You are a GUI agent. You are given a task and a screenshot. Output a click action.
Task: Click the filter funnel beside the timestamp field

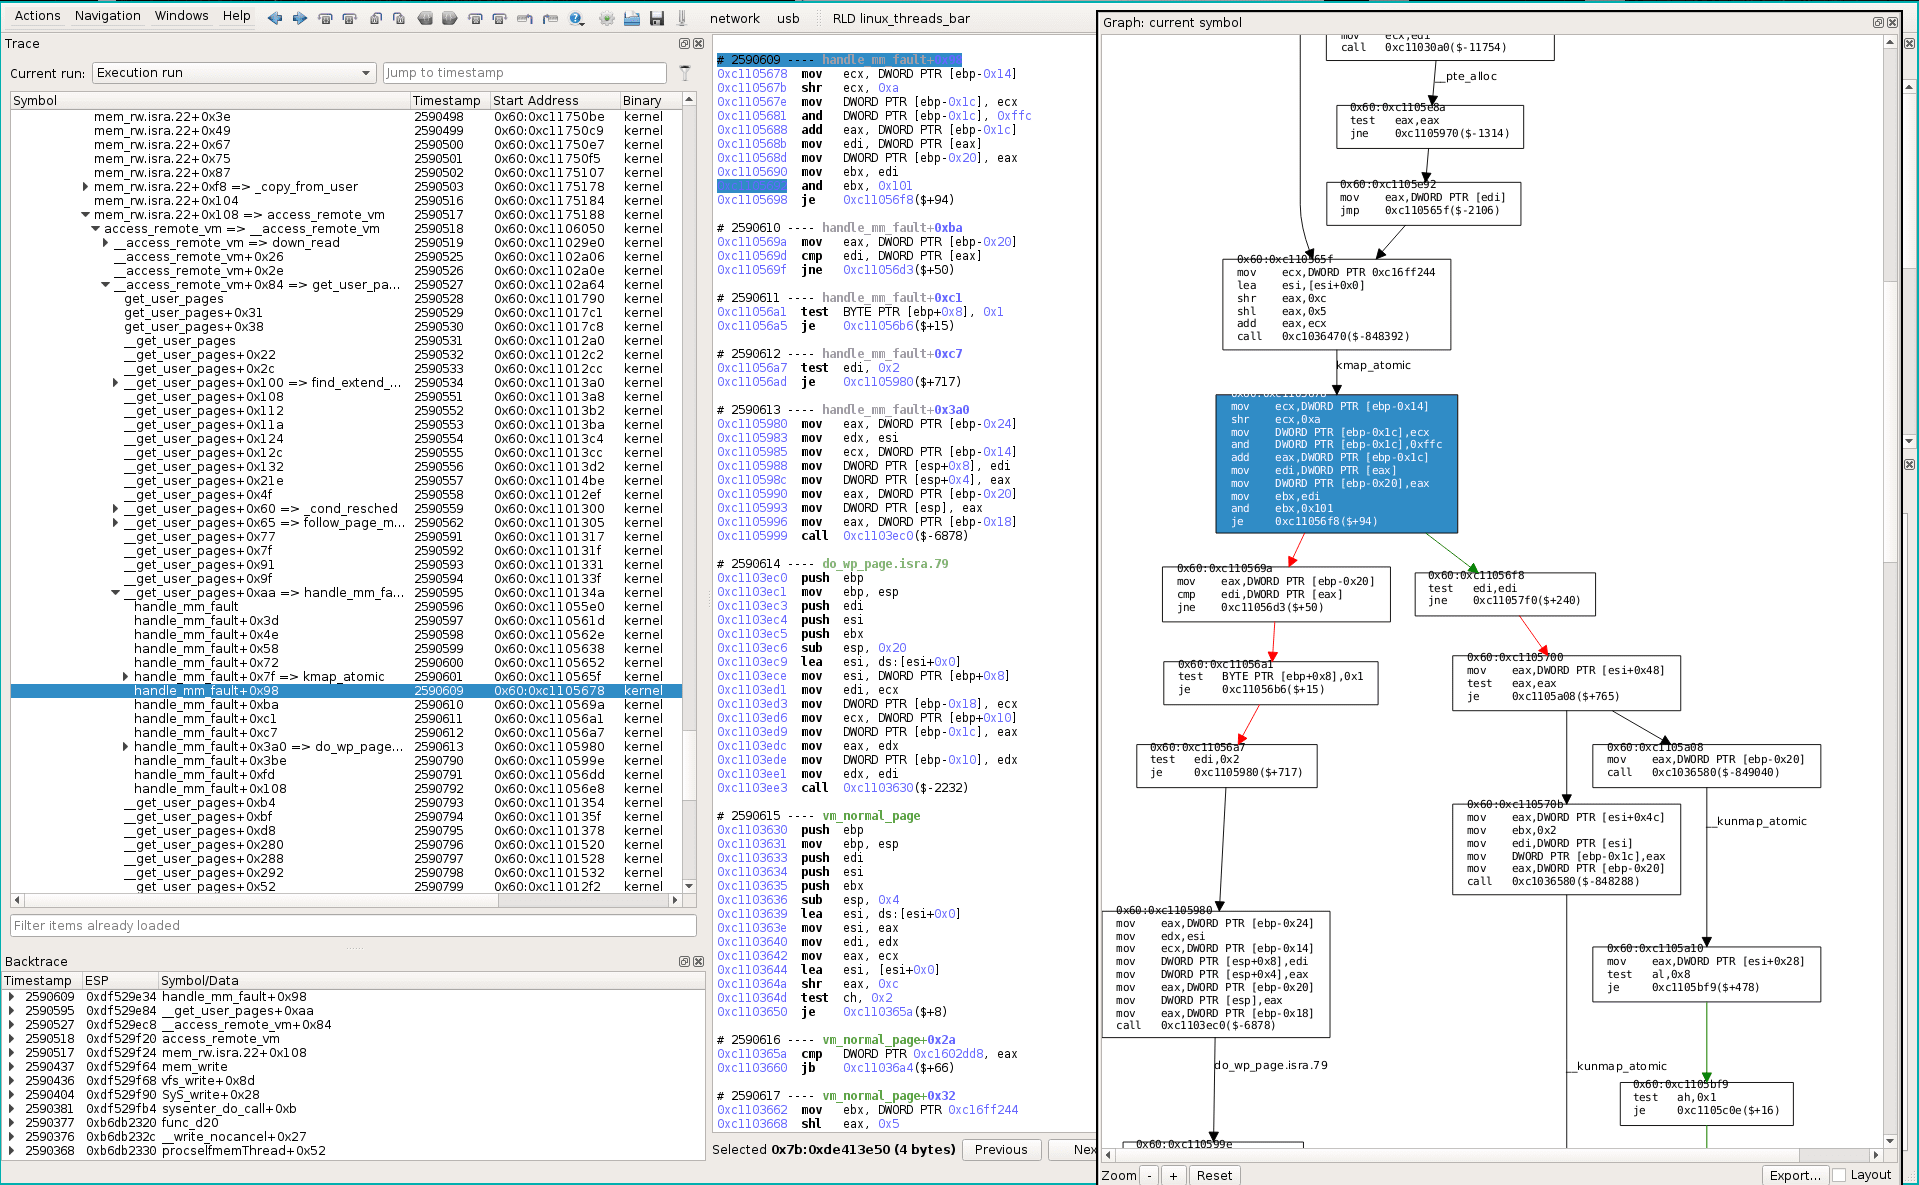click(684, 72)
